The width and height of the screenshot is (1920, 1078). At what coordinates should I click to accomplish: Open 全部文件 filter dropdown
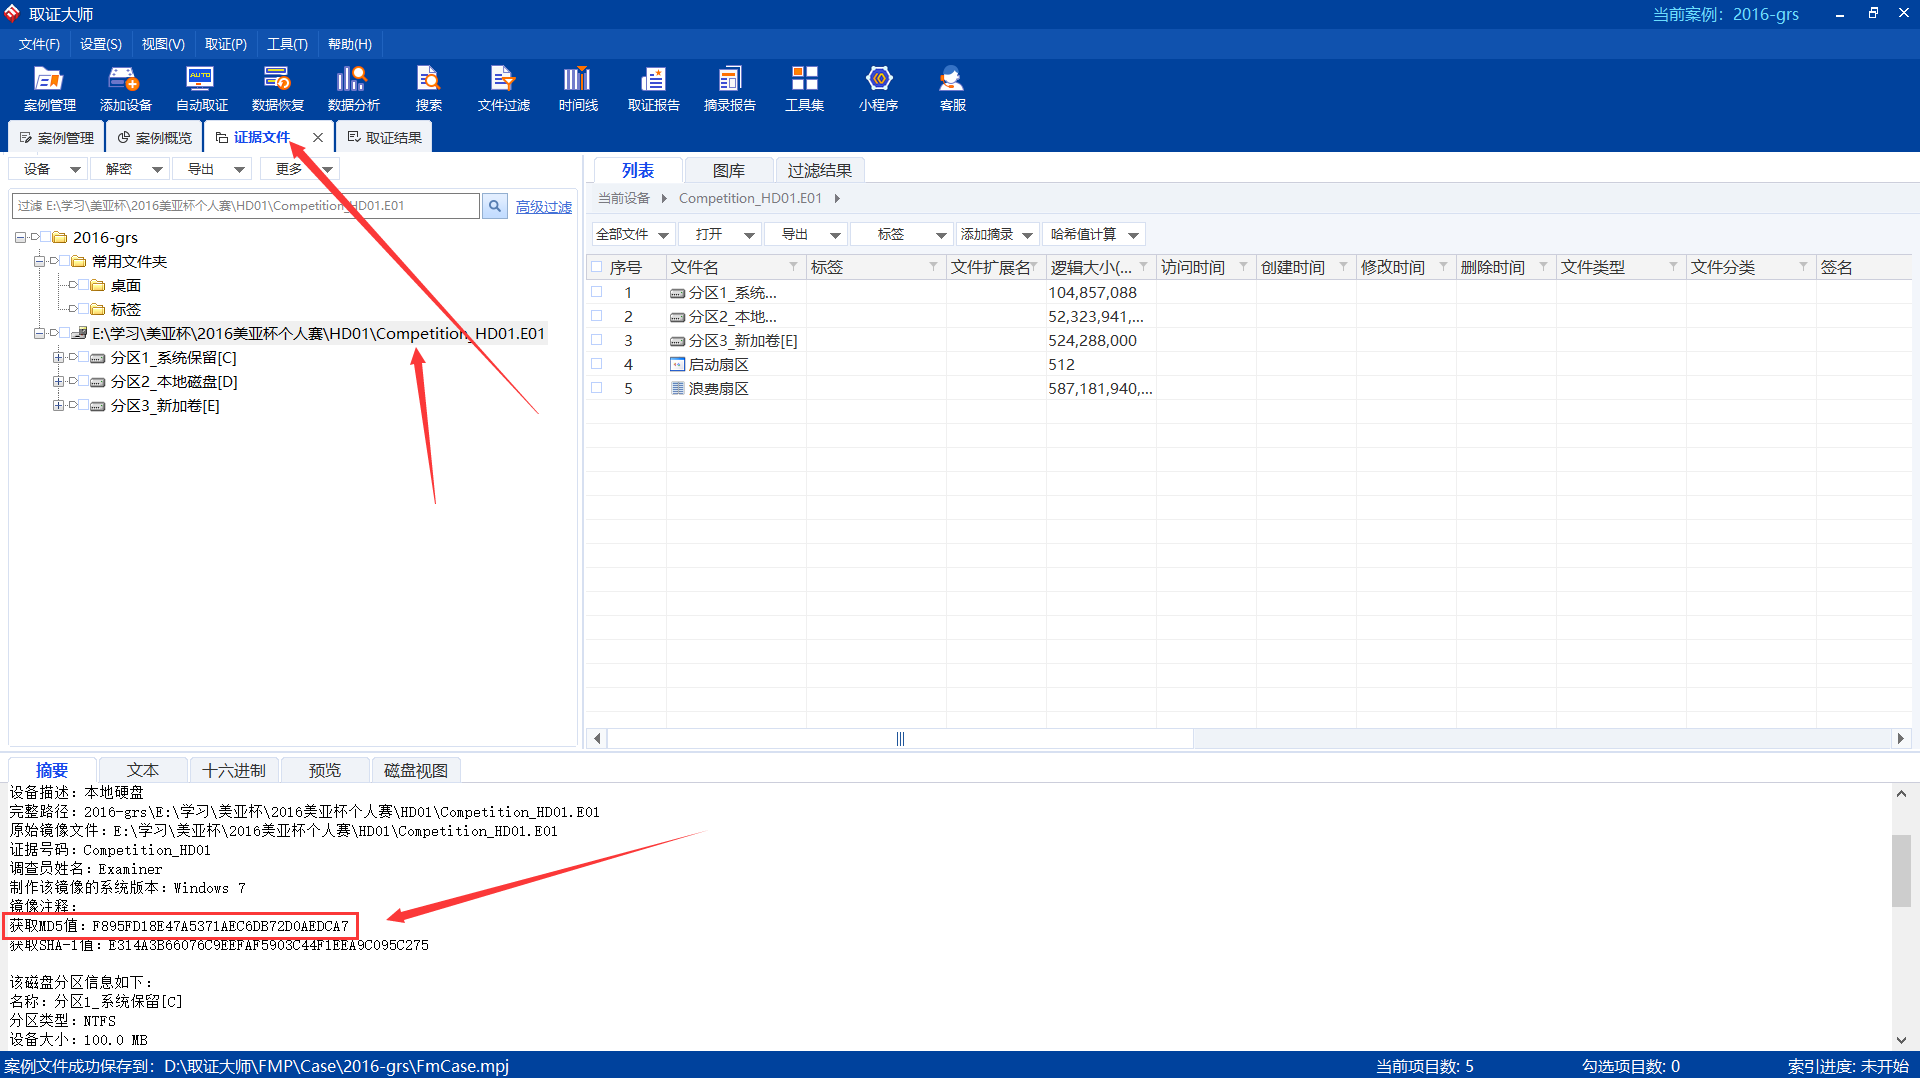[632, 234]
